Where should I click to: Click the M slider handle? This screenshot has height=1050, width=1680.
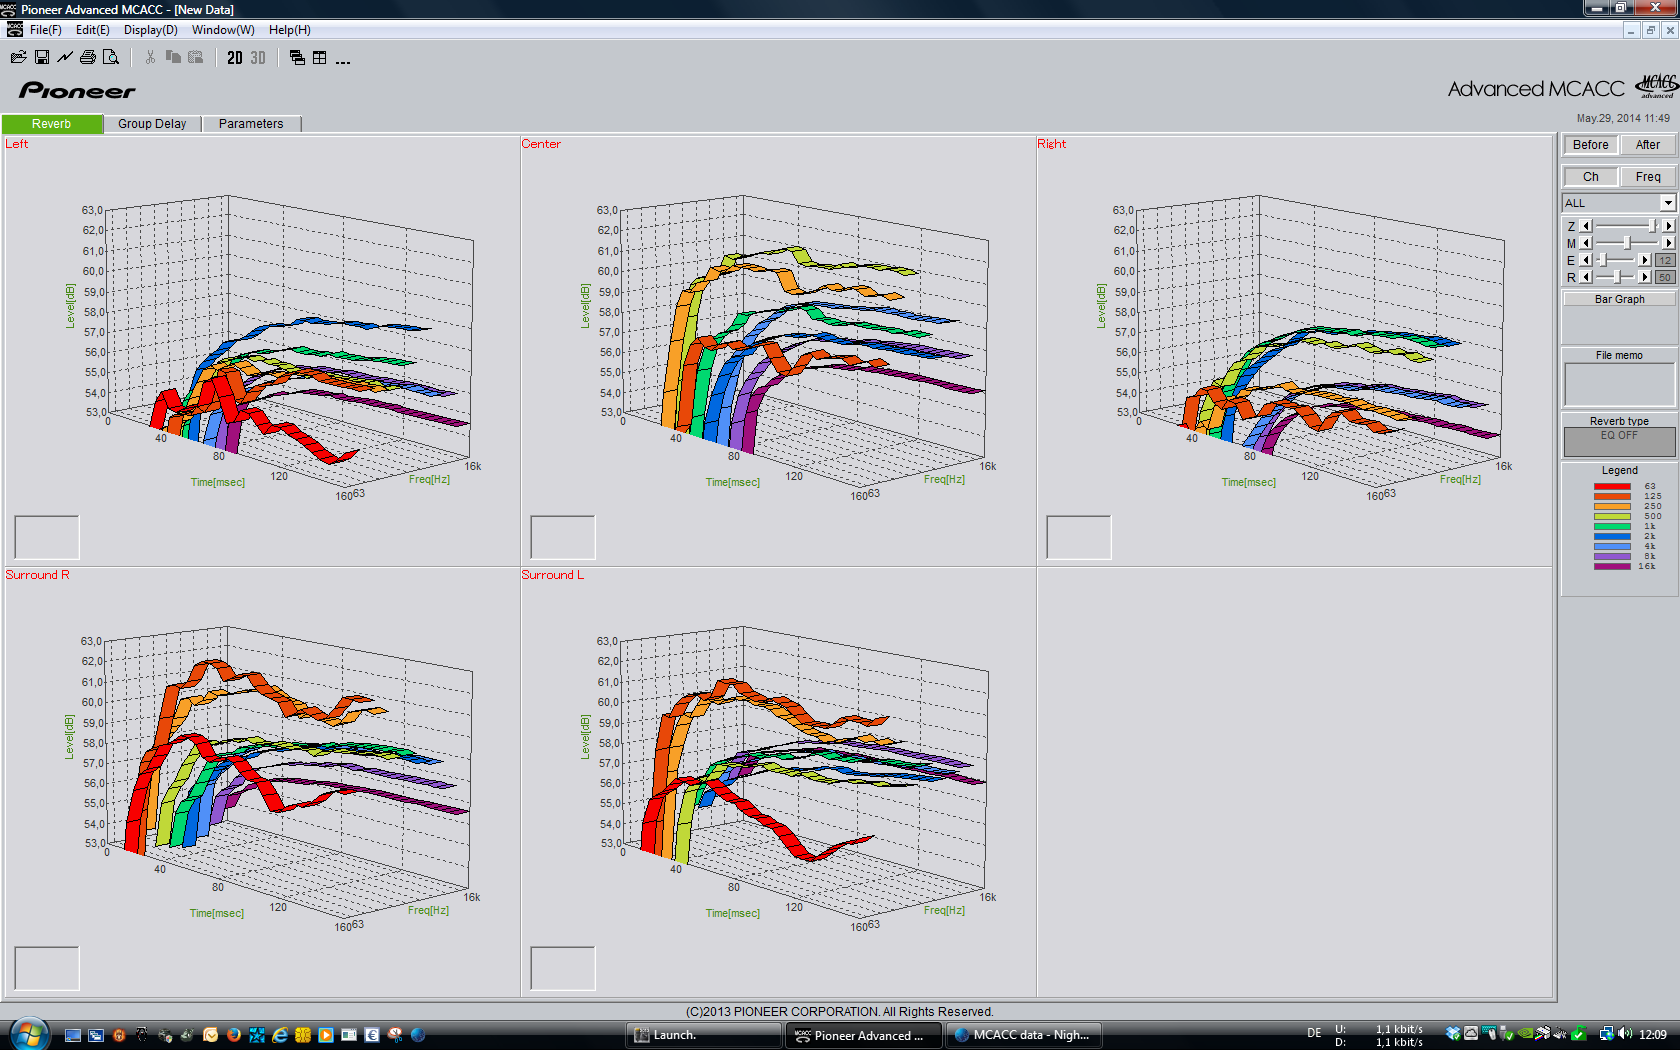click(x=1627, y=243)
